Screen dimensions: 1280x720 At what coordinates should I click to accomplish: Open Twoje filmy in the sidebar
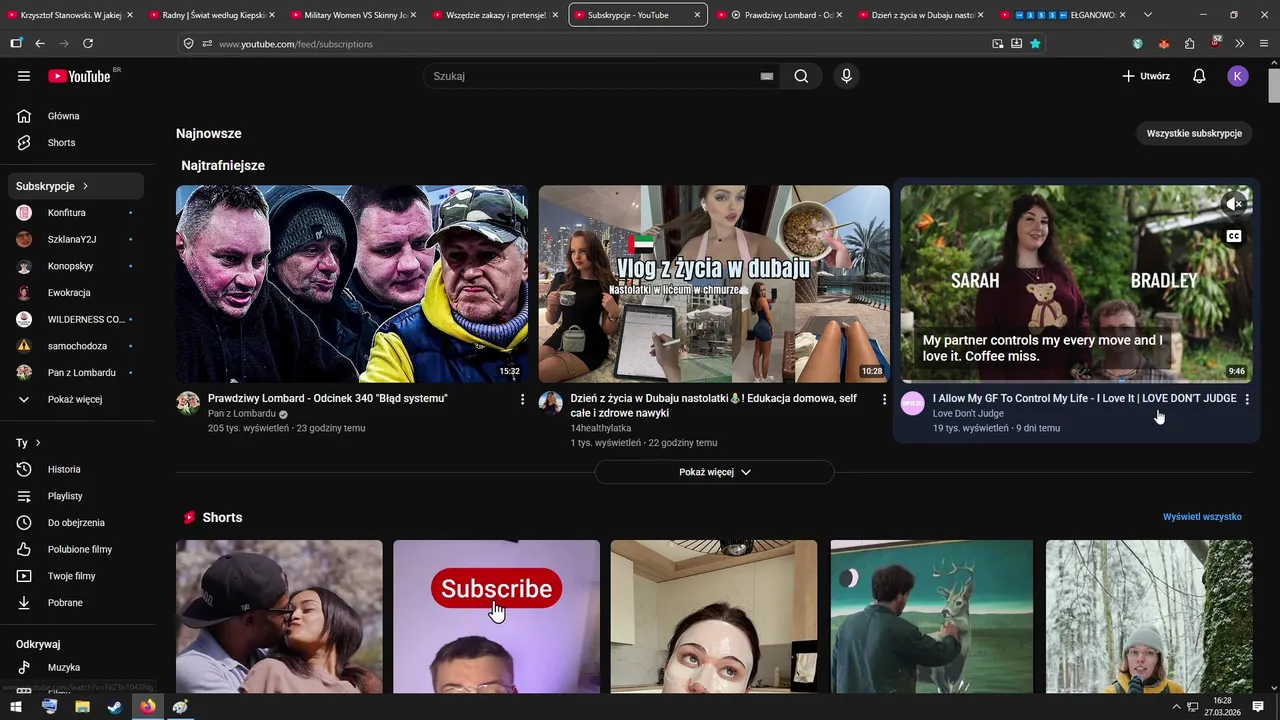(x=78, y=576)
